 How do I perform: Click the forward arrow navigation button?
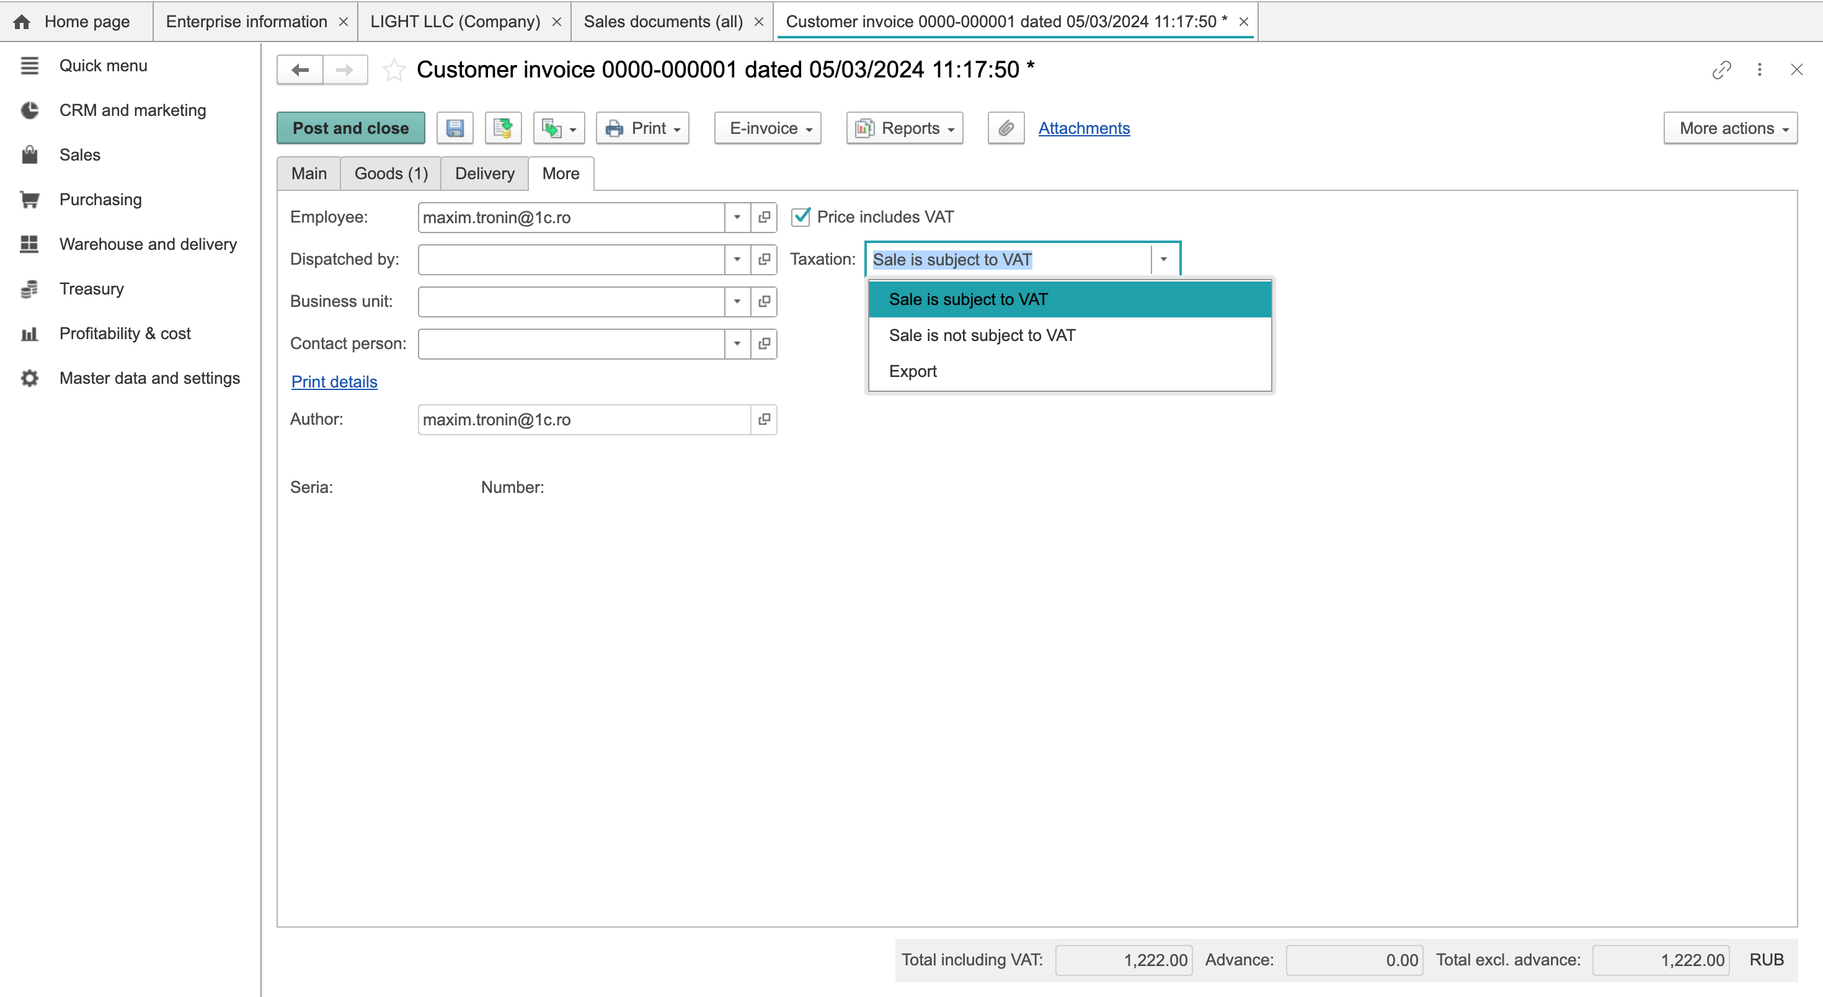(345, 70)
